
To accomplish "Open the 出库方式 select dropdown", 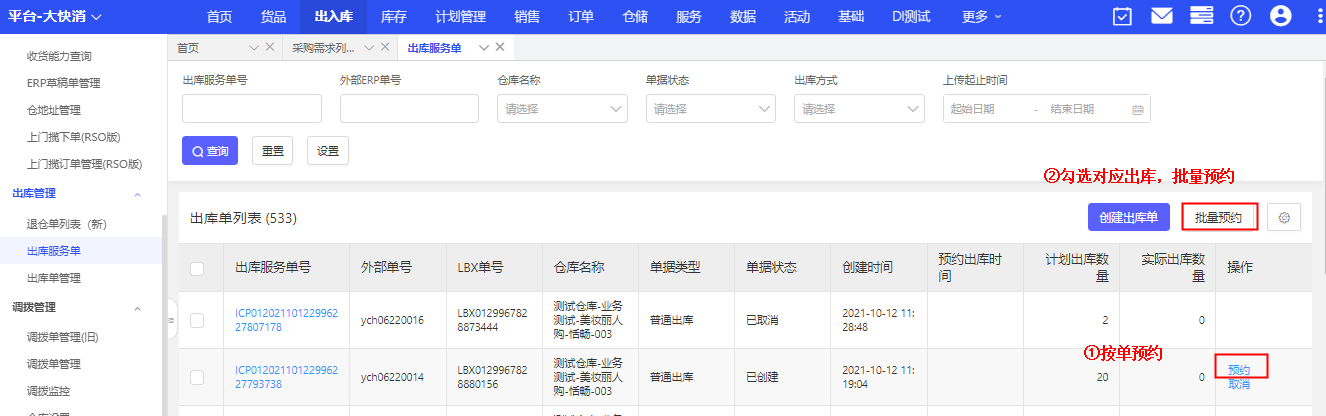I will tap(859, 109).
